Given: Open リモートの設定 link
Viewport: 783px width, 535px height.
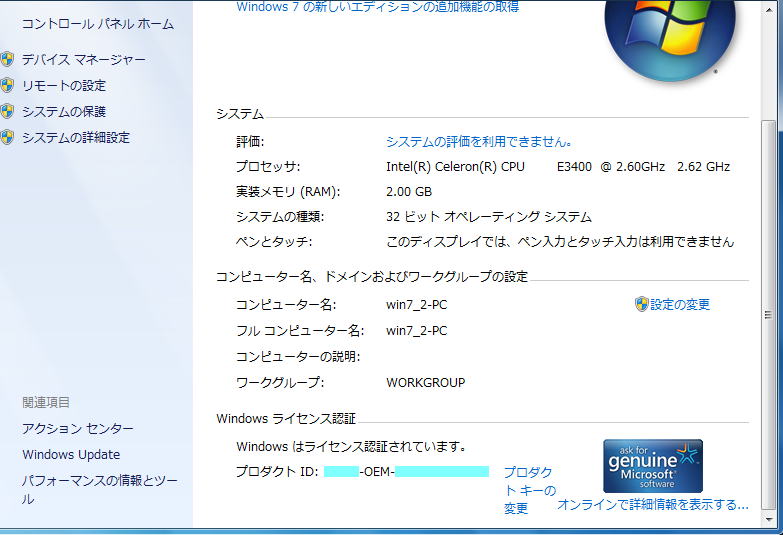Looking at the screenshot, I should [64, 86].
